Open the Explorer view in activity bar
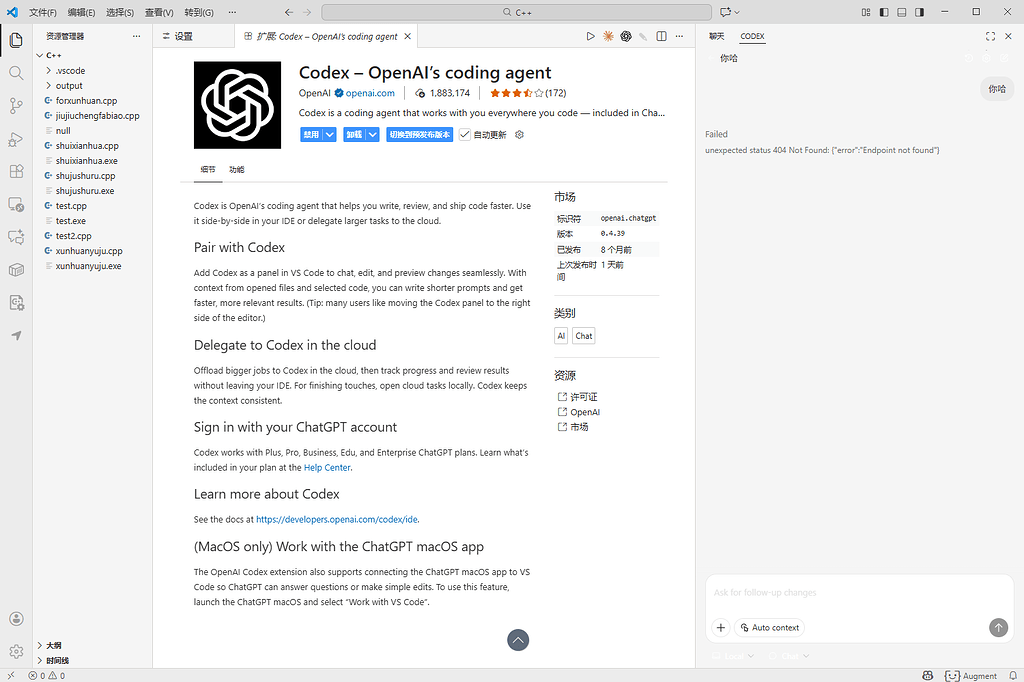This screenshot has width=1024, height=682. (16, 41)
